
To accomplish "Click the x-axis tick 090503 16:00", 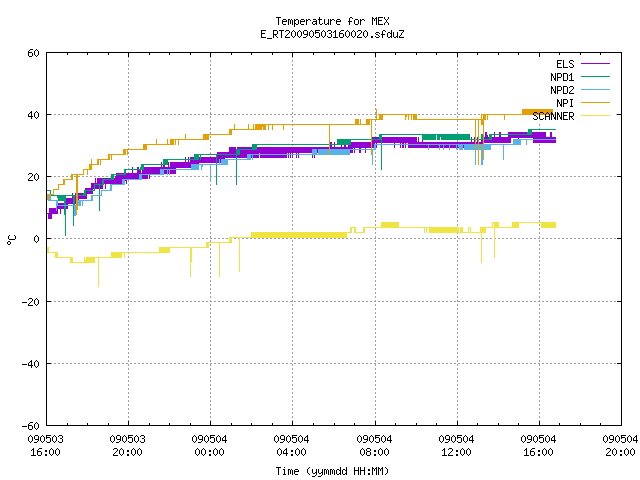I will coord(46,446).
